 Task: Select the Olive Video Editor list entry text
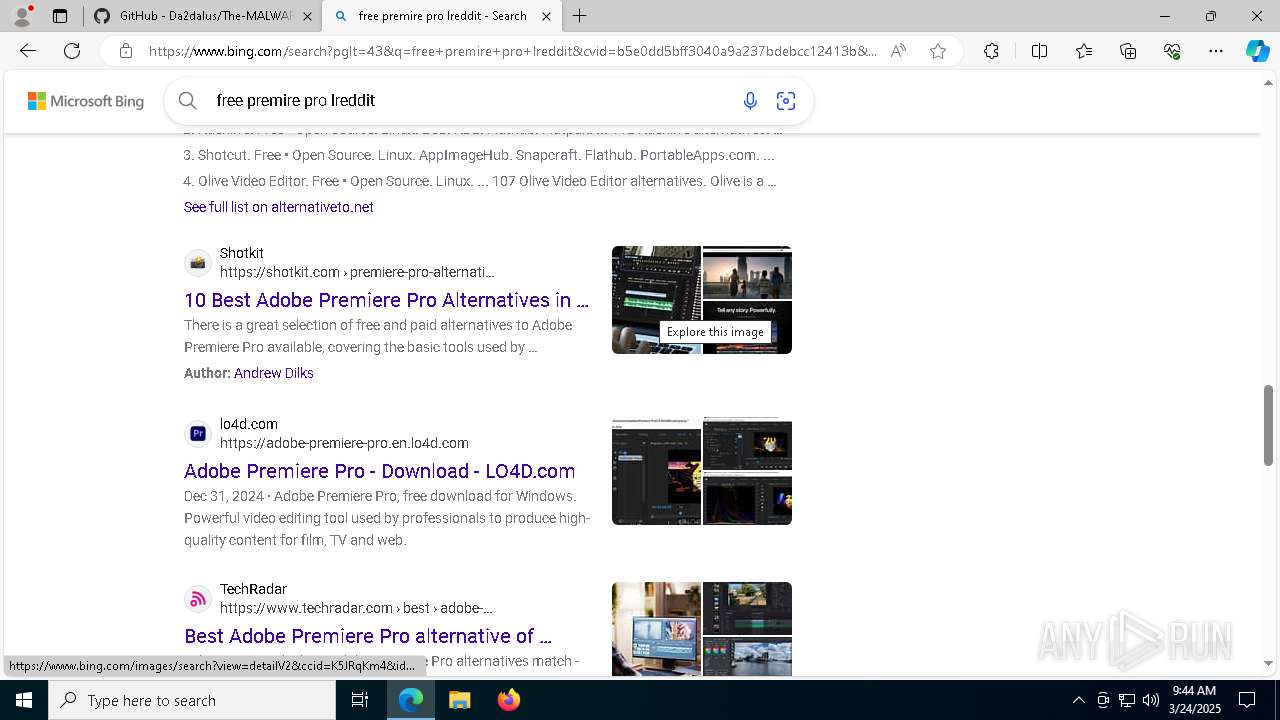(x=480, y=181)
